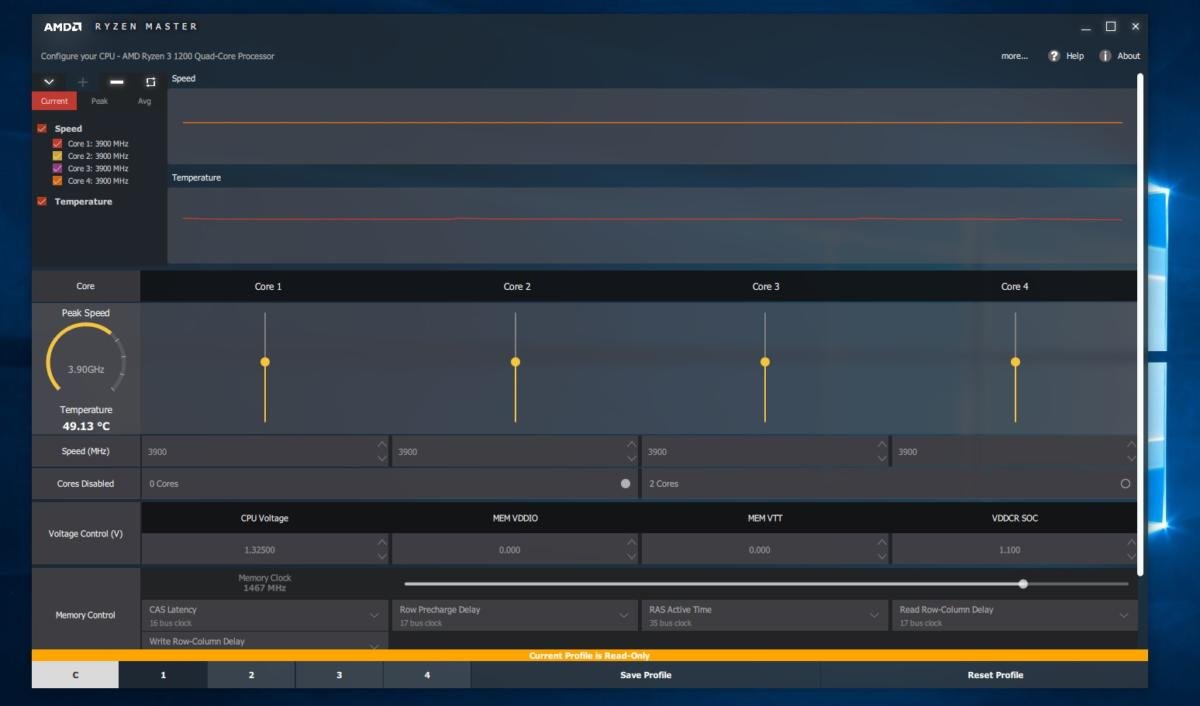This screenshot has height=706, width=1200.
Task: Click the Save Profile button
Action: [645, 675]
